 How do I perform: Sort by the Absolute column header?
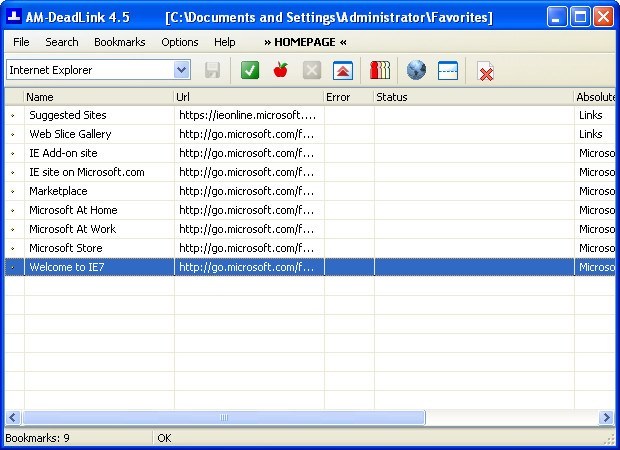[x=595, y=97]
